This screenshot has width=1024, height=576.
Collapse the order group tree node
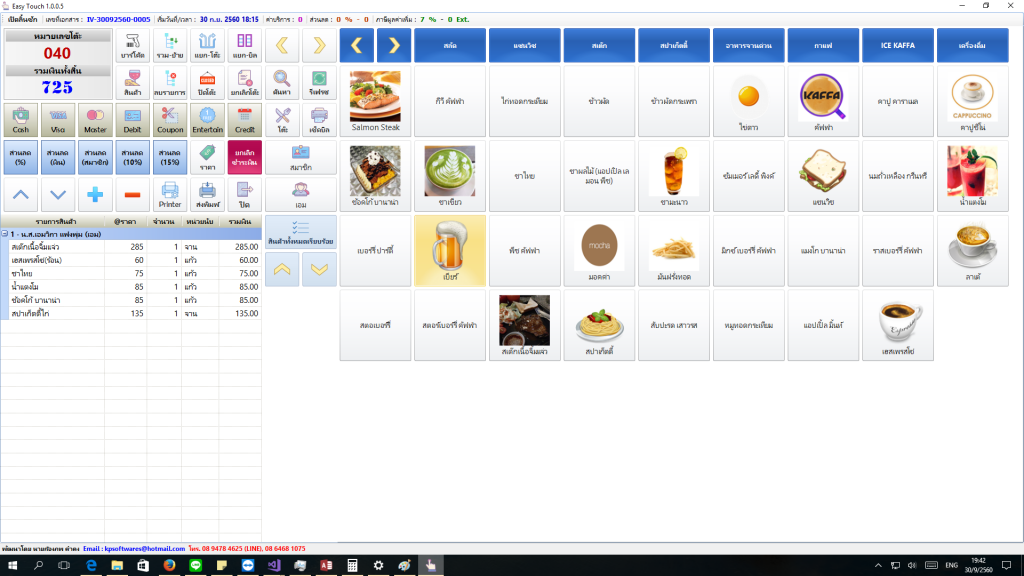click(5, 234)
